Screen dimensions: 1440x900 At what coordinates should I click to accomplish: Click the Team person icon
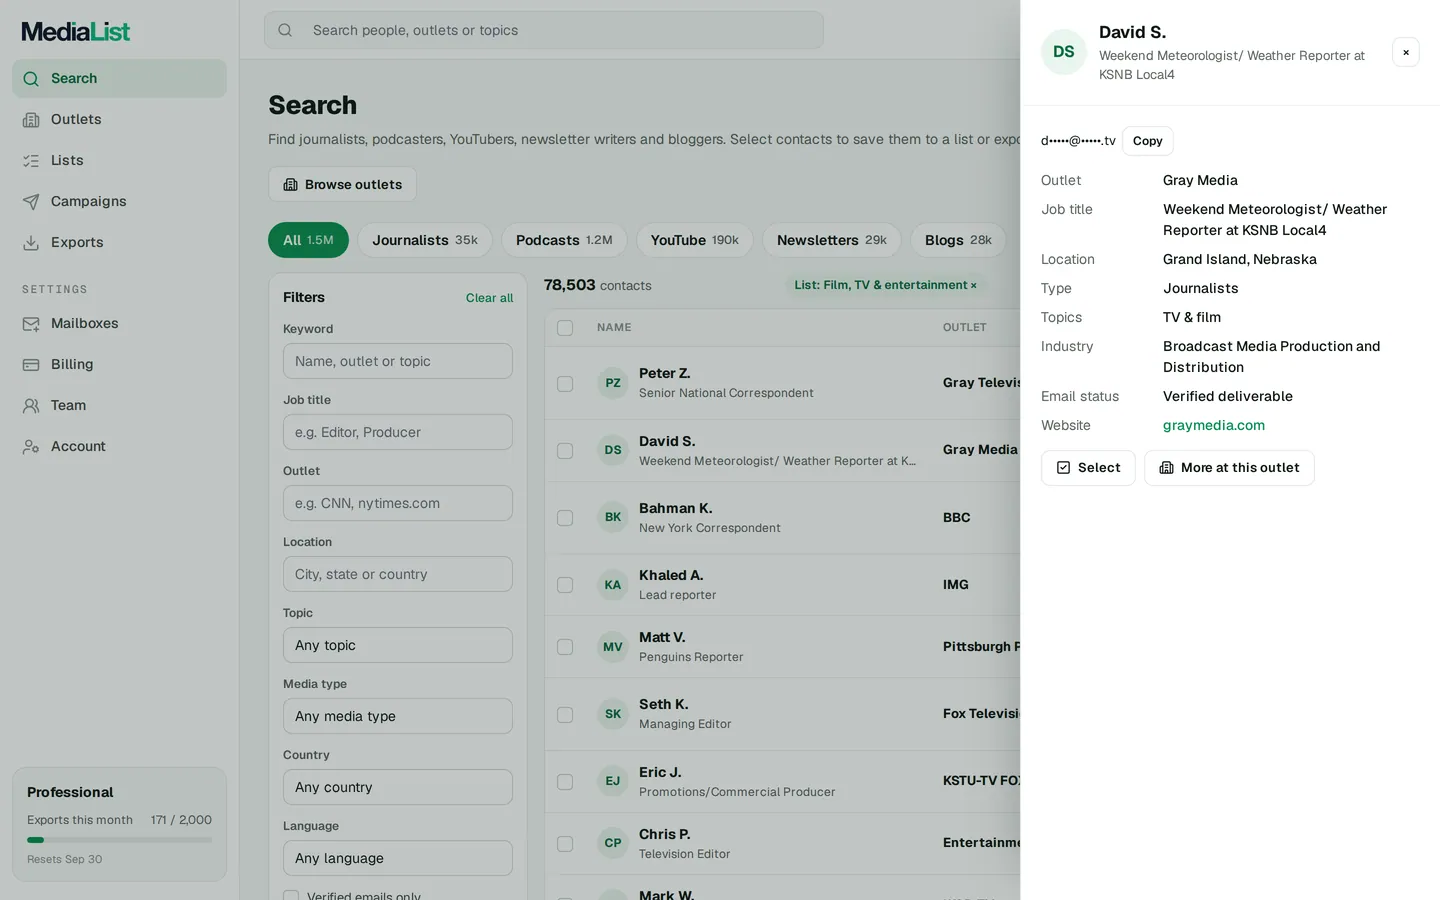(31, 406)
